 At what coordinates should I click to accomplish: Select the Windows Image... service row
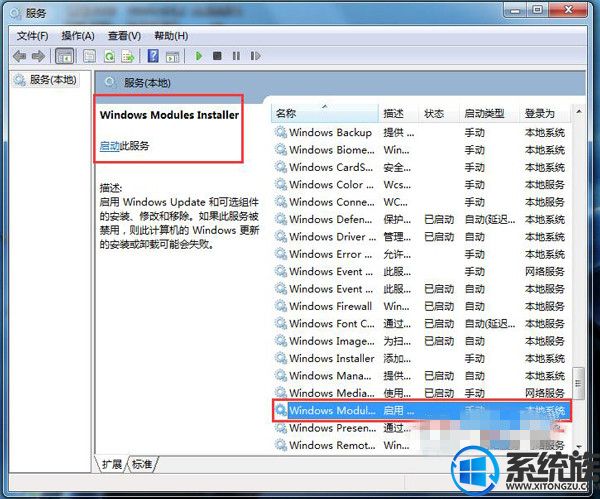point(421,341)
